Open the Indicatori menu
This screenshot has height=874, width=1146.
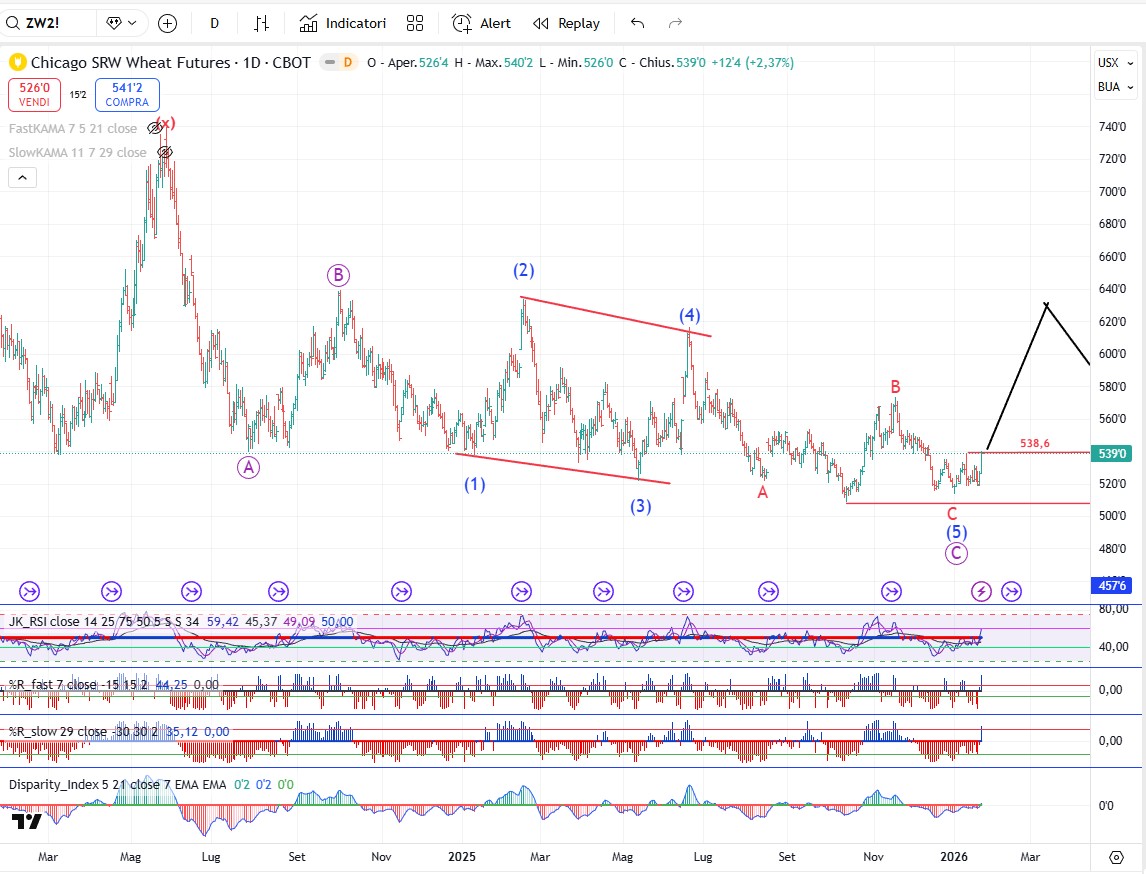[x=343, y=23]
